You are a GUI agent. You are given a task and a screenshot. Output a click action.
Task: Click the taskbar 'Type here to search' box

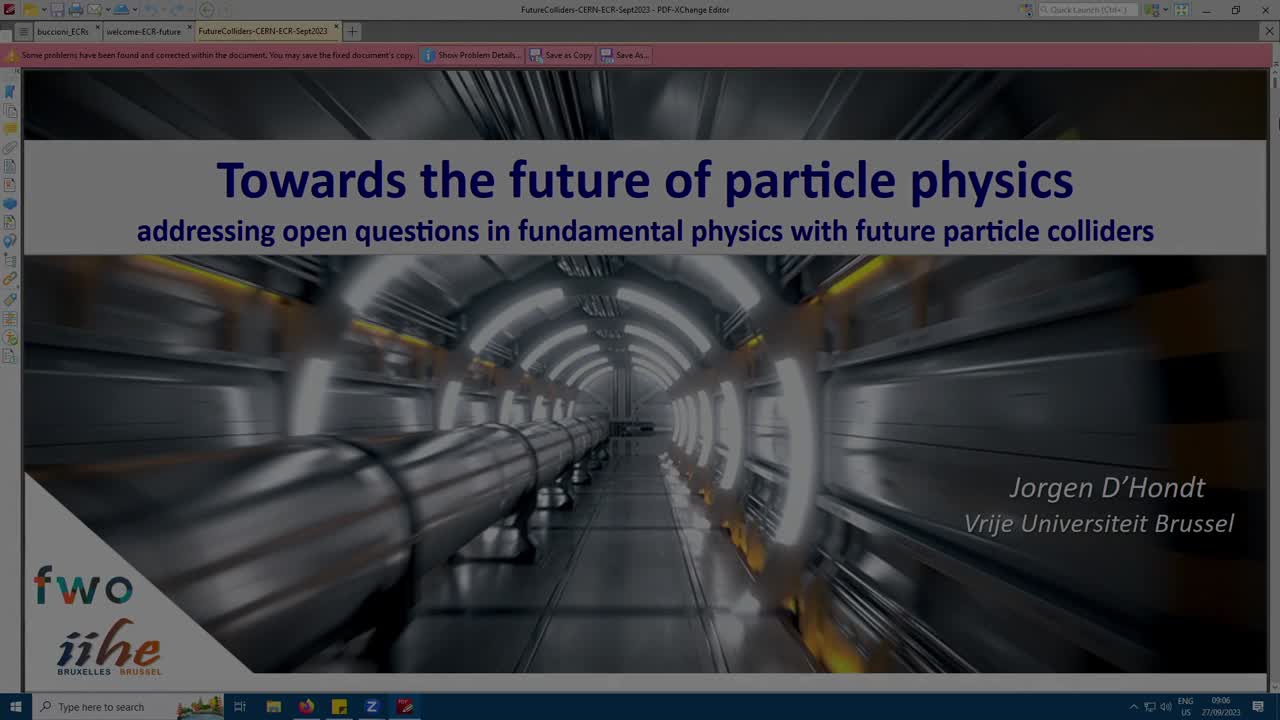(x=128, y=707)
